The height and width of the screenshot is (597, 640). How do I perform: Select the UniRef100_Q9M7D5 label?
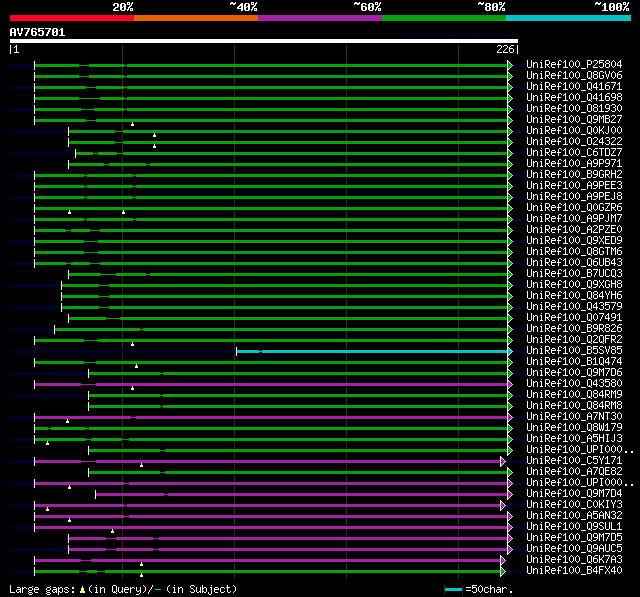click(574, 538)
